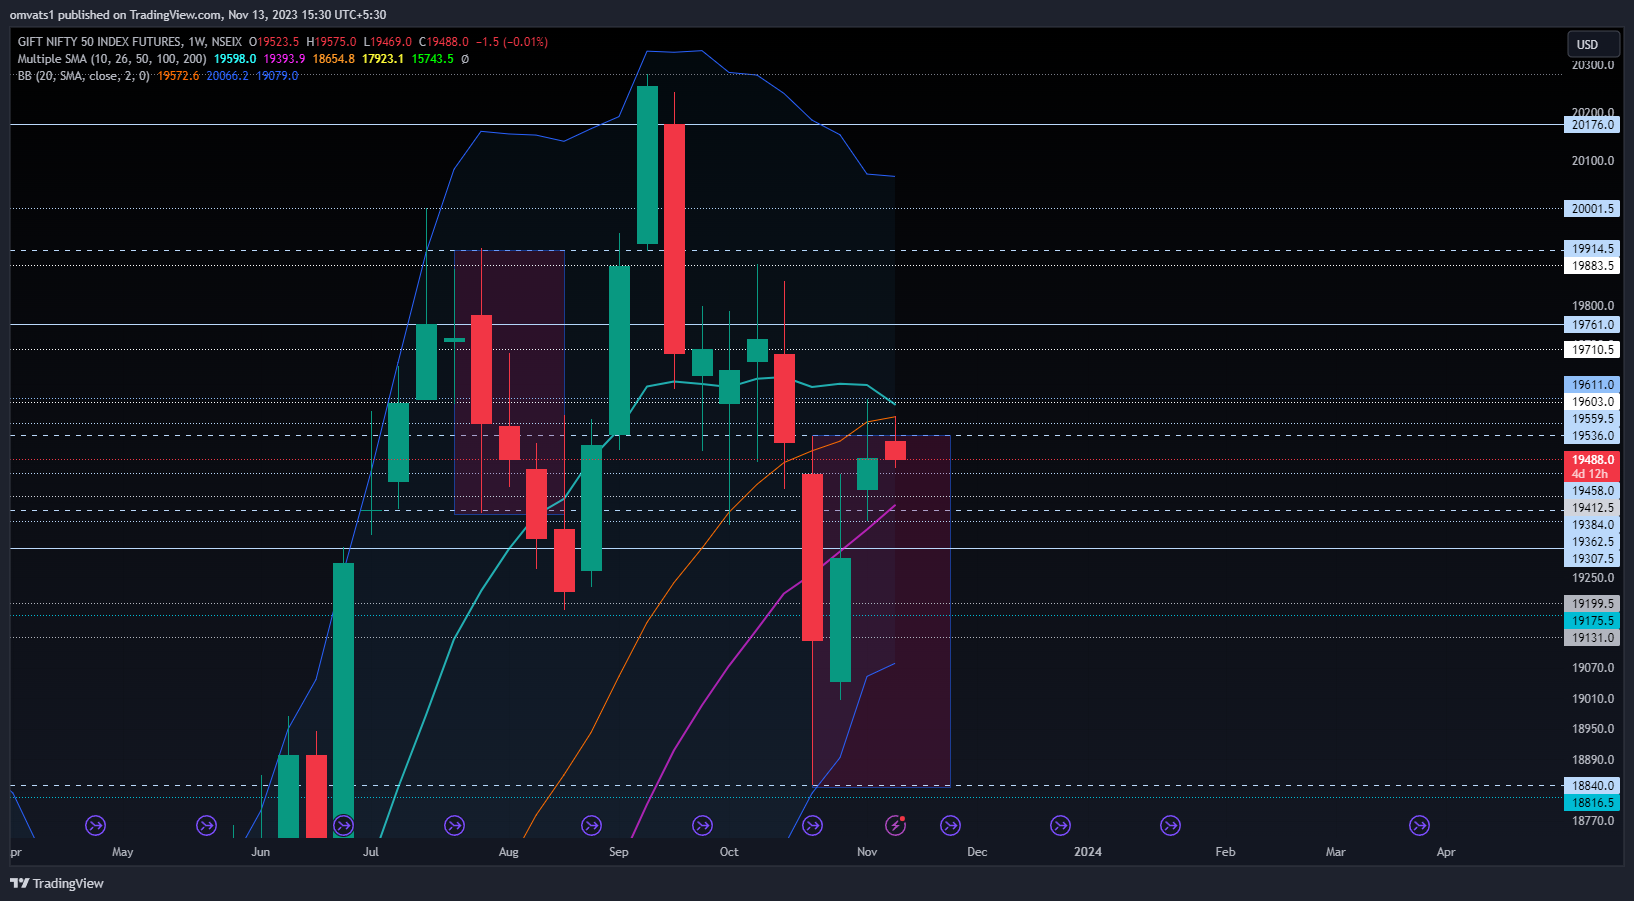Screen dimensions: 1634x901
Task: Click SMA value 17923.1 in legend
Action: (x=383, y=59)
